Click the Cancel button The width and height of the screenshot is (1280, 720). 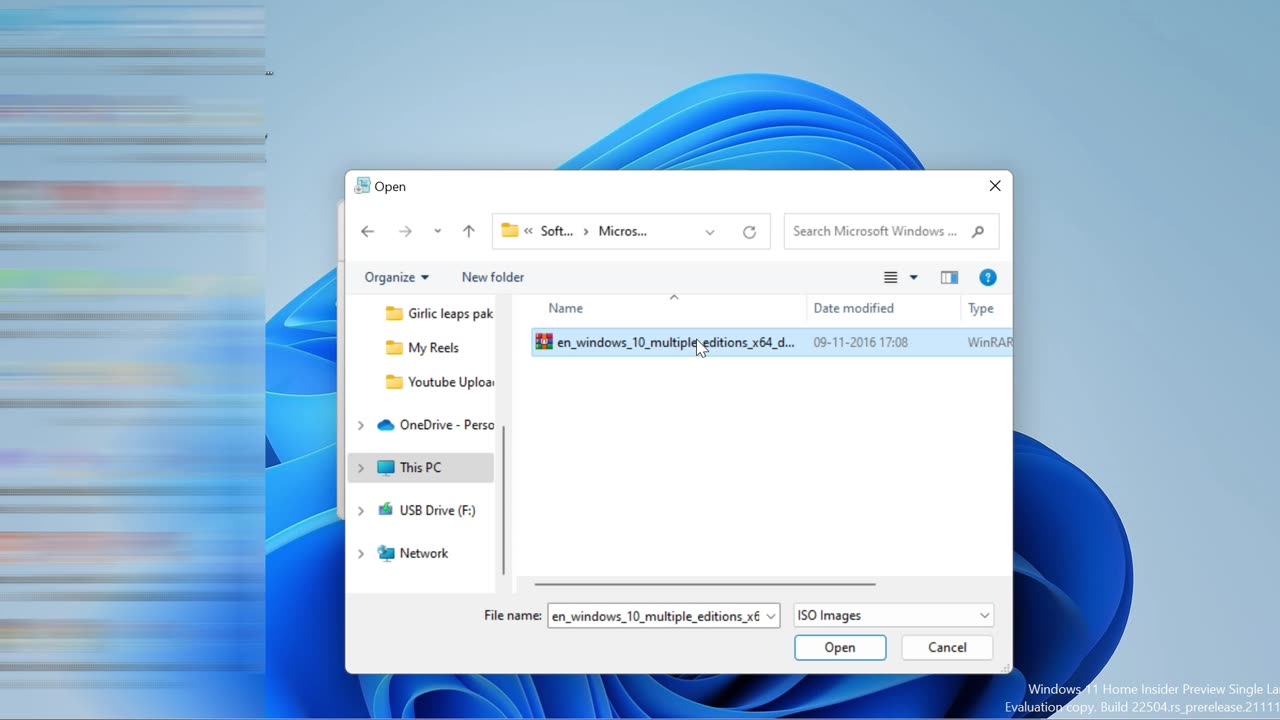coord(947,648)
